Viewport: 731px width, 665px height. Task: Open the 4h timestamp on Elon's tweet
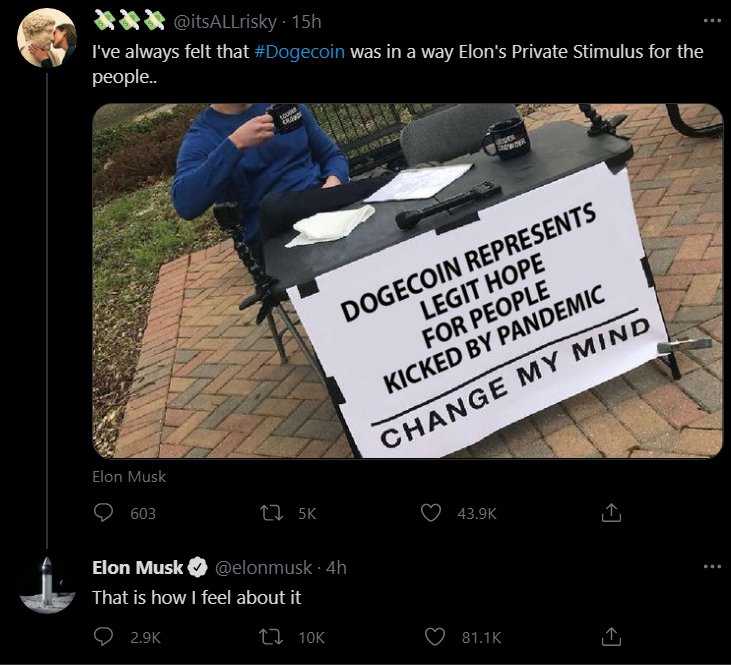[x=336, y=568]
